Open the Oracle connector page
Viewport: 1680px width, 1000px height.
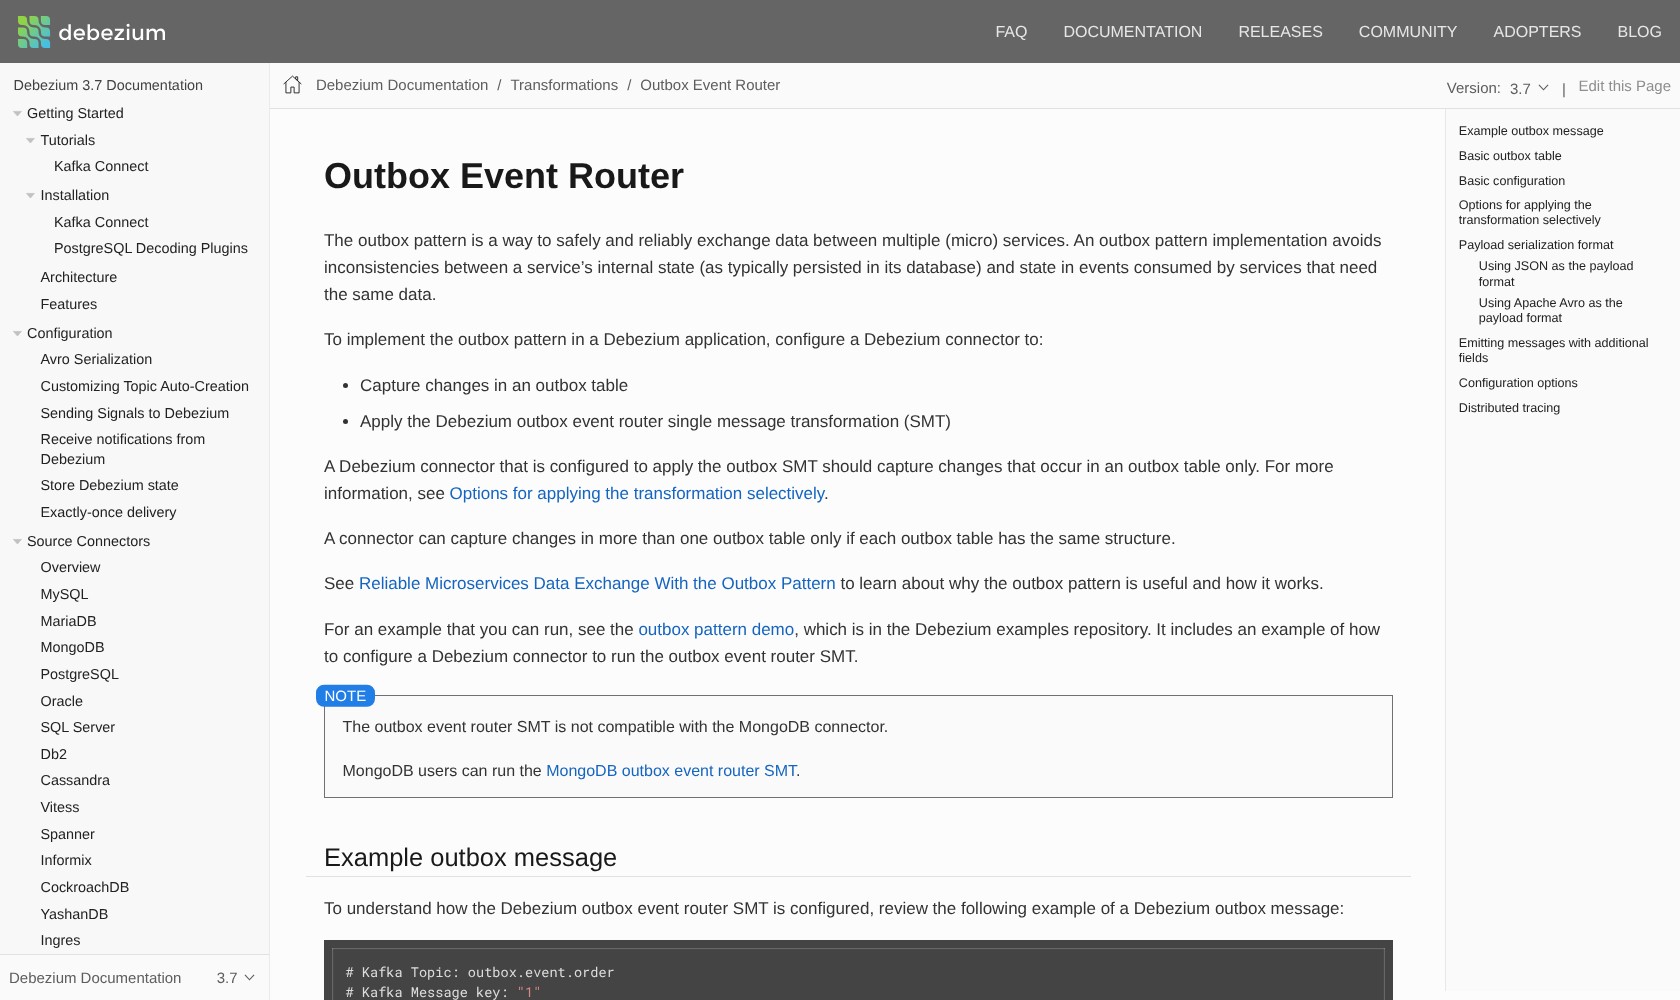pos(61,701)
